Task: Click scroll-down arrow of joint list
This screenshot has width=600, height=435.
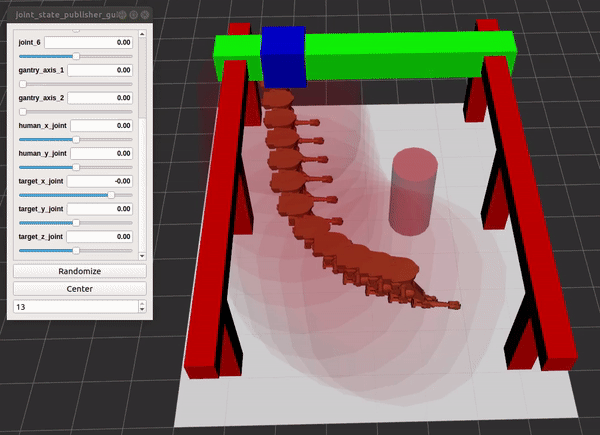Action: click(142, 256)
